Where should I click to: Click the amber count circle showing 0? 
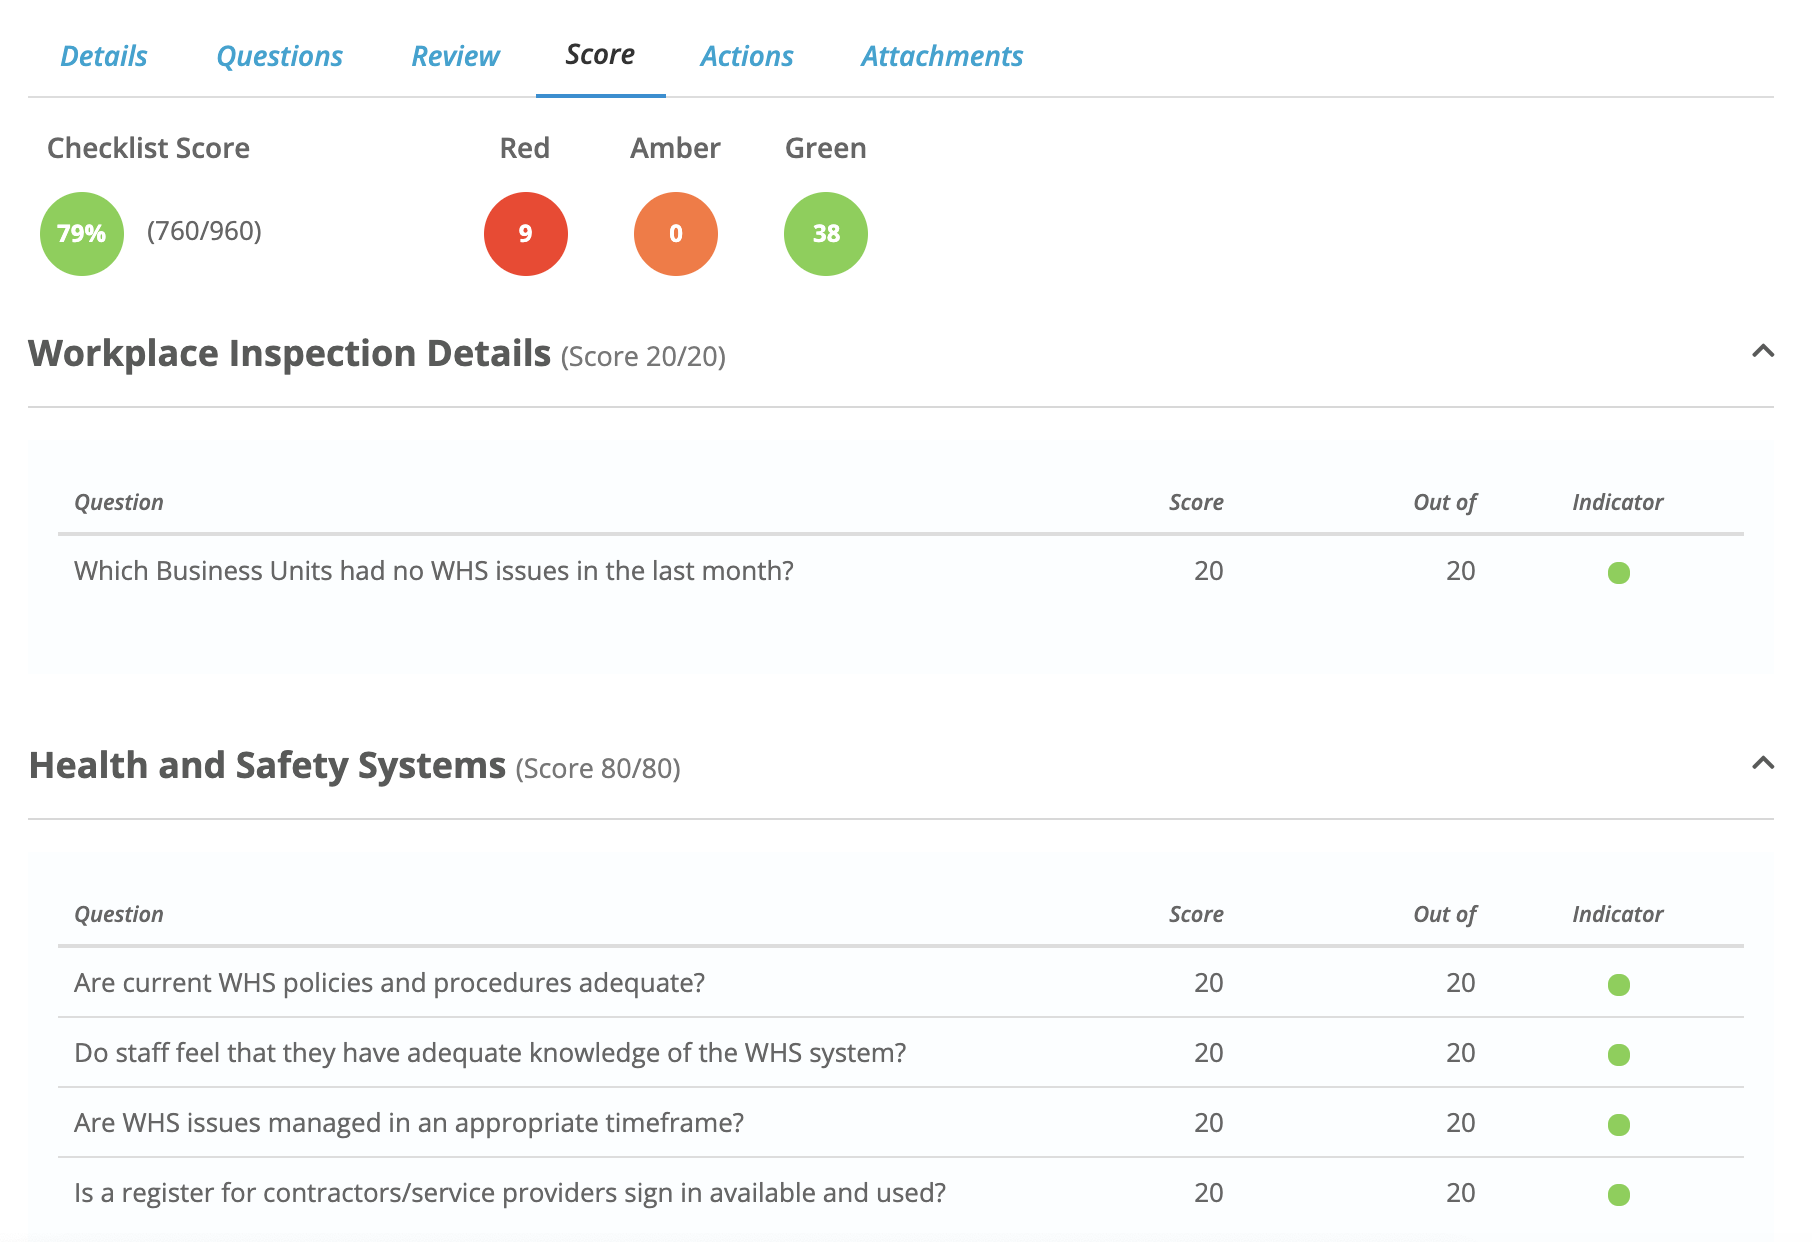tap(675, 233)
